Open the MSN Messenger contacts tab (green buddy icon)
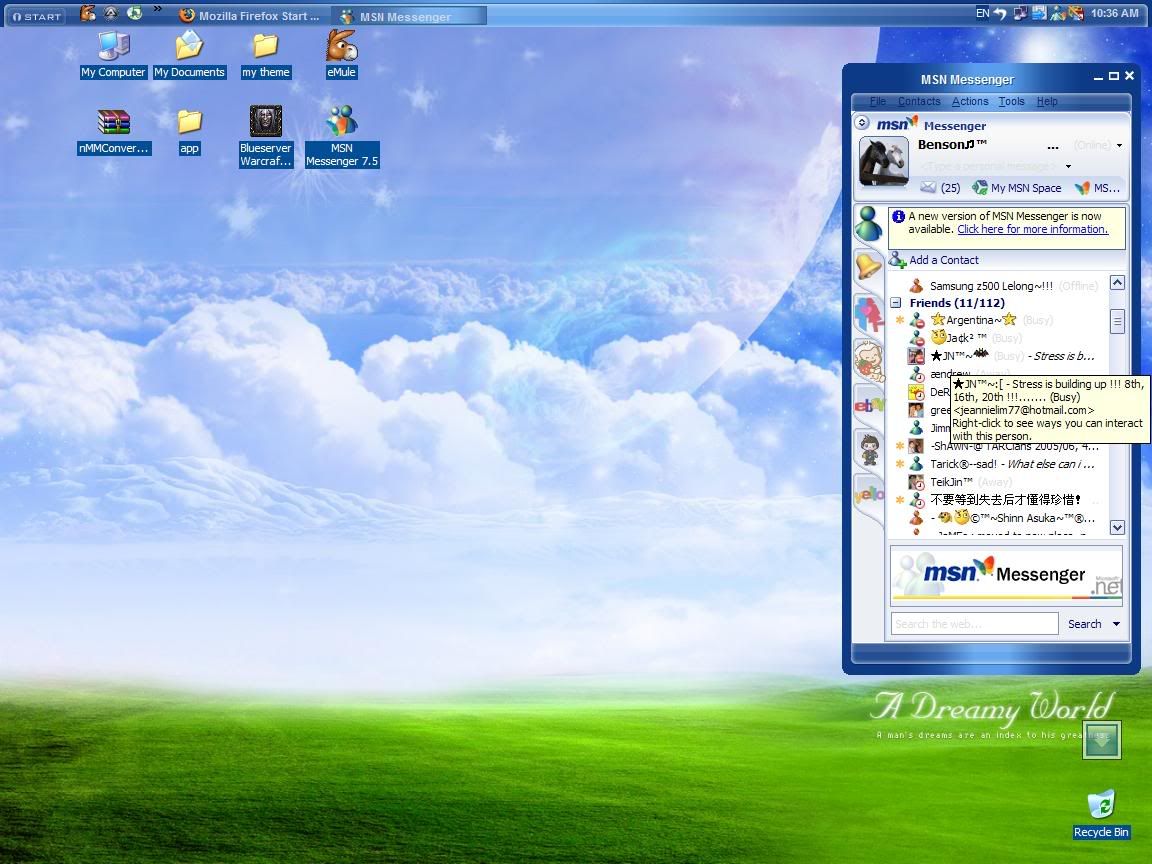Image resolution: width=1152 pixels, height=864 pixels. pos(868,223)
